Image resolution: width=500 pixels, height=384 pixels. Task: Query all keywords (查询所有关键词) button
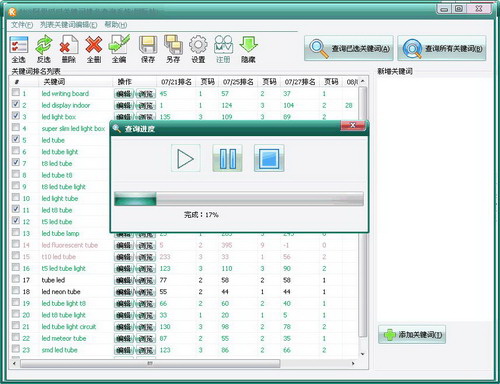tap(442, 48)
